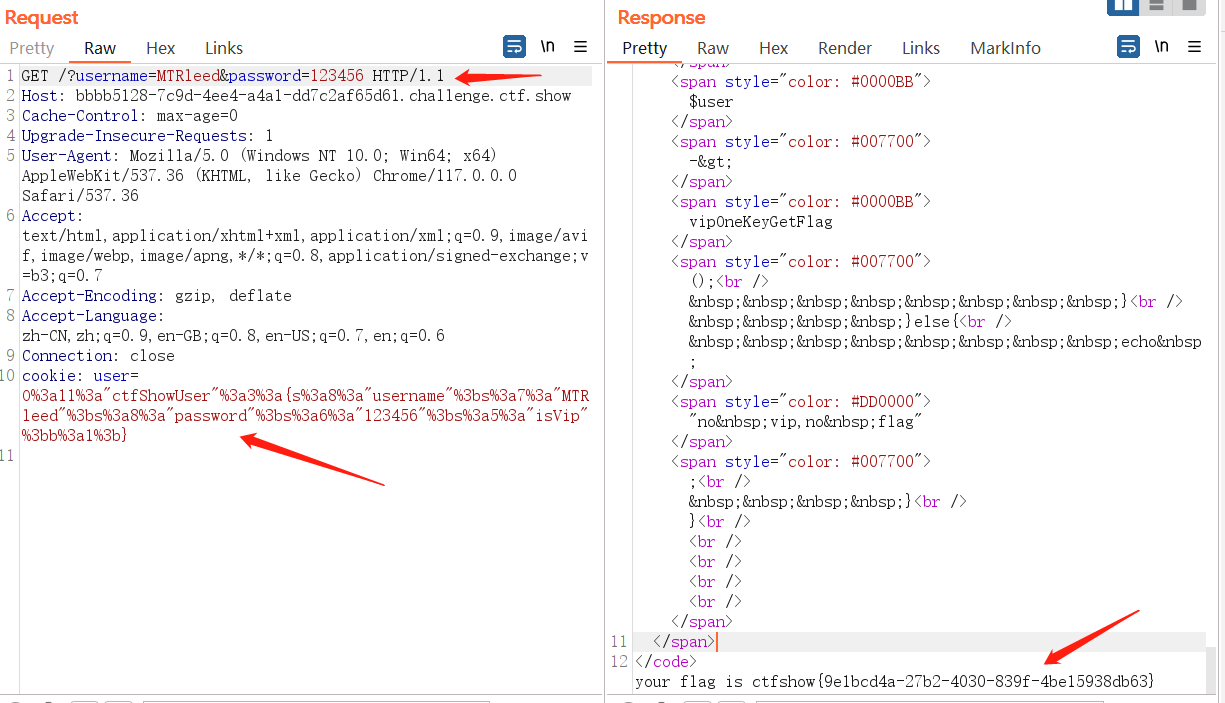The image size is (1225, 703).
Task: Toggle non-printable \n characters in Response panel
Action: tap(1161, 47)
